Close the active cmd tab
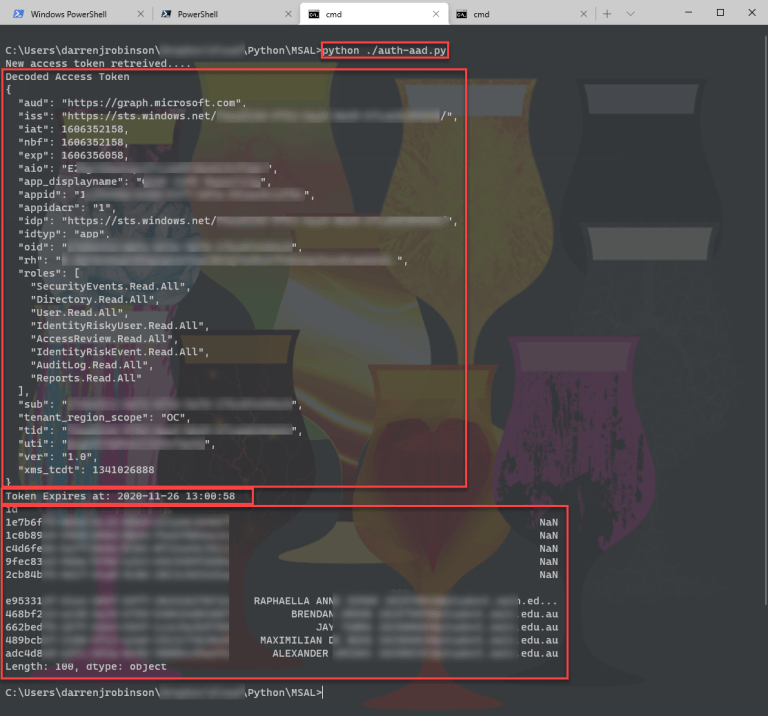768x716 pixels. coord(436,14)
